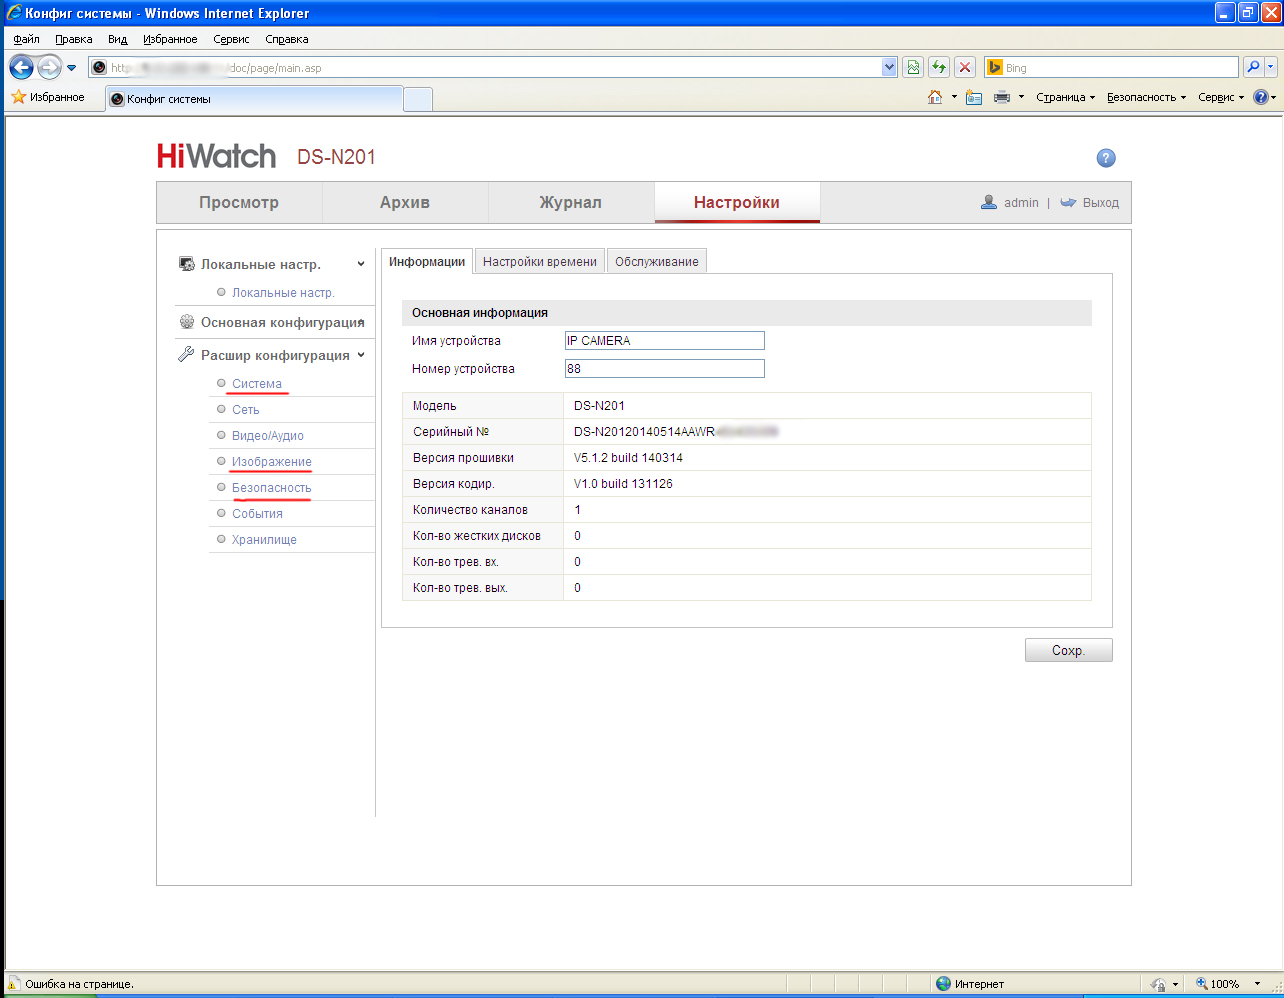Click the Сохр. save button

1068,650
